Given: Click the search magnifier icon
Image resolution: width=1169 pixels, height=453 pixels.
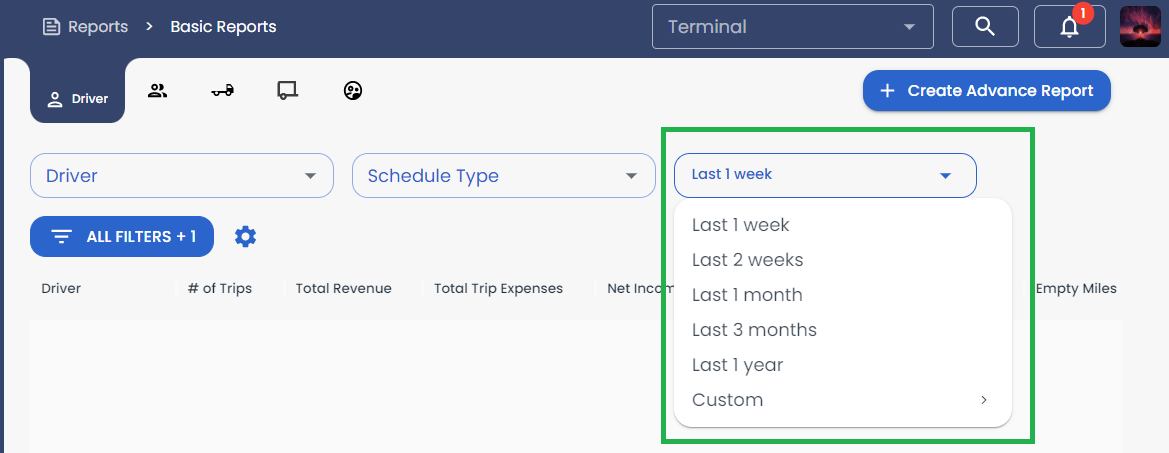Looking at the screenshot, I should (x=985, y=27).
